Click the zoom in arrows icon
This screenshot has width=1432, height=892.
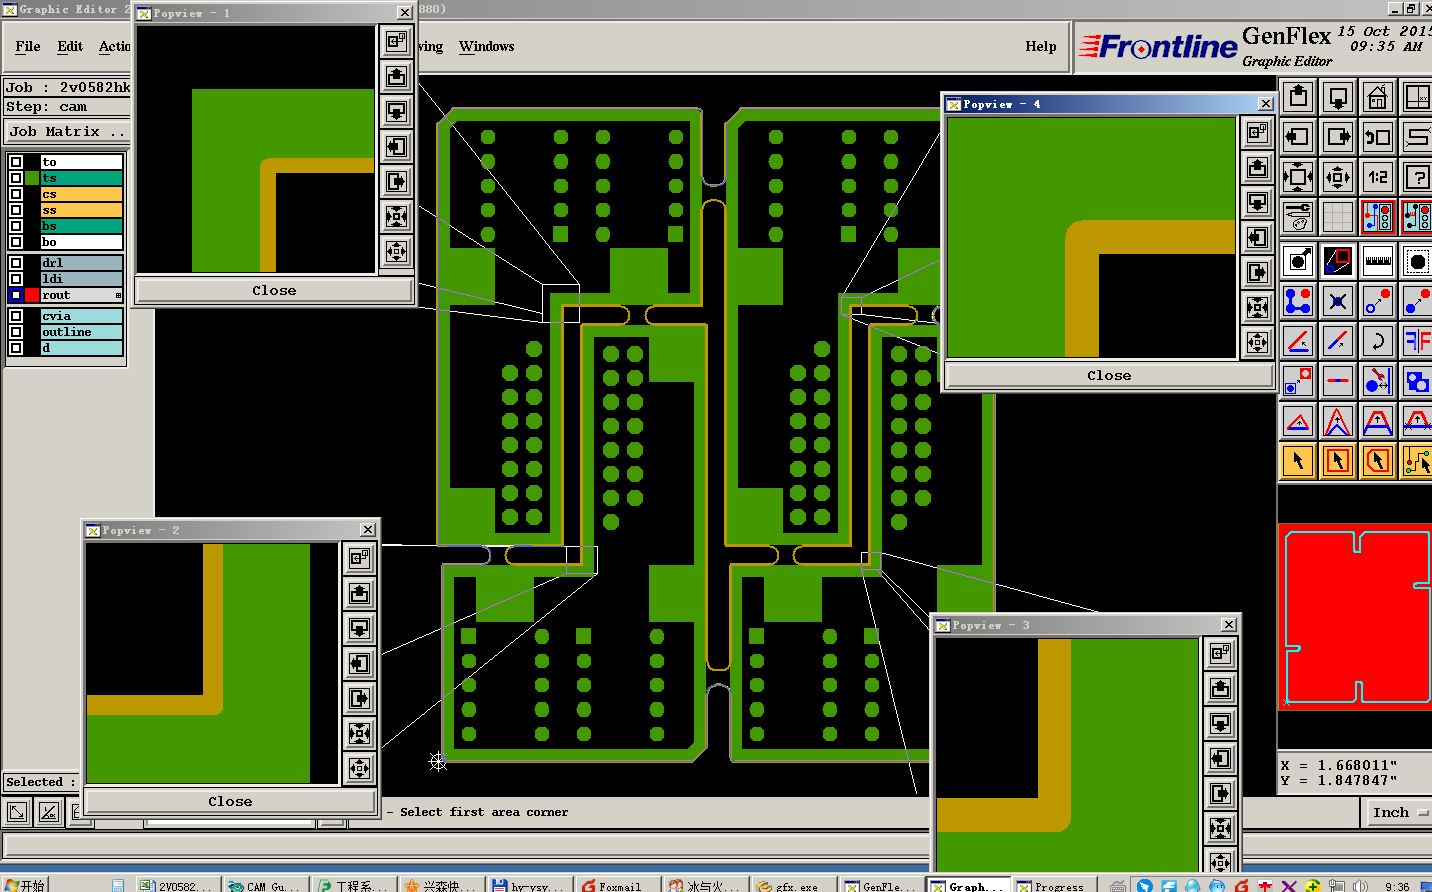coord(1298,177)
